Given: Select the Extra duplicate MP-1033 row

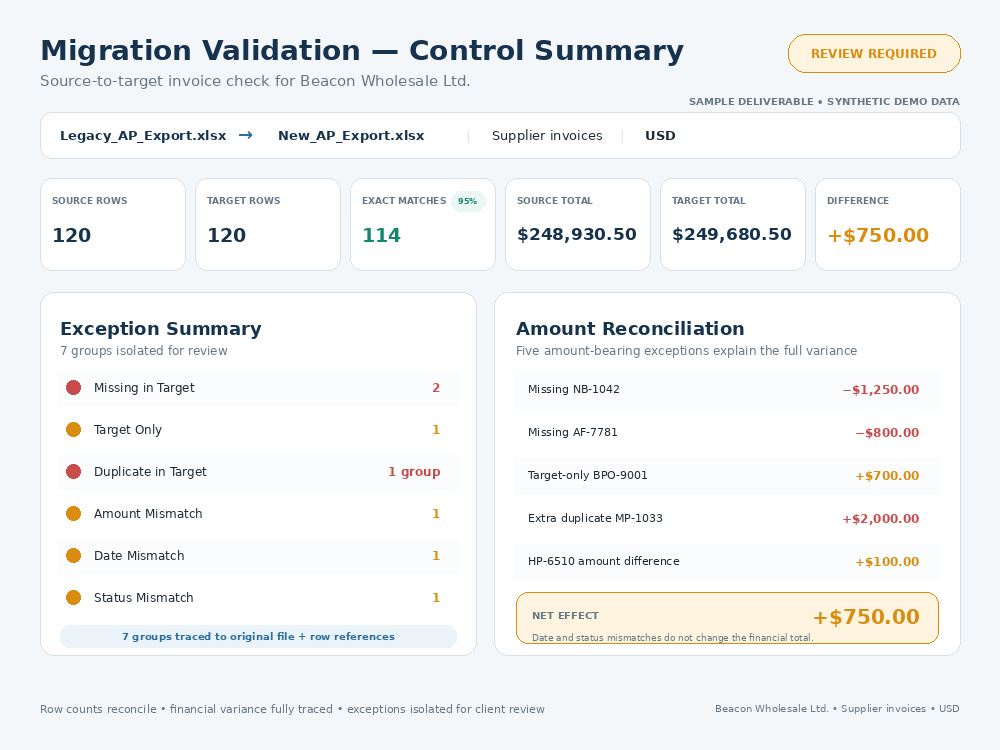Looking at the screenshot, I should (x=727, y=518).
